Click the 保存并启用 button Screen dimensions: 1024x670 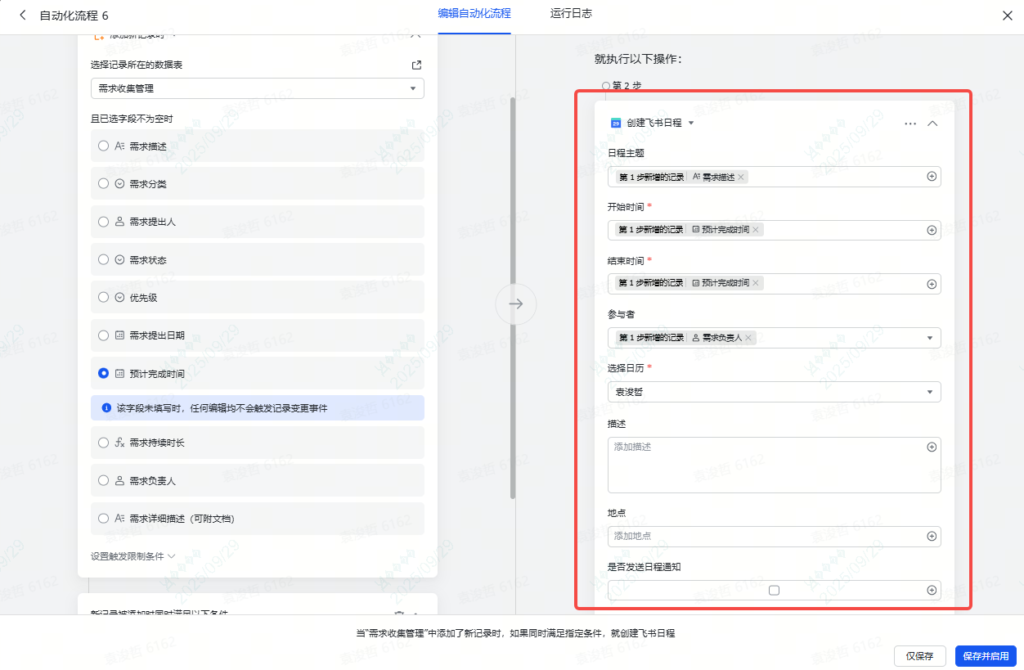[x=984, y=655]
